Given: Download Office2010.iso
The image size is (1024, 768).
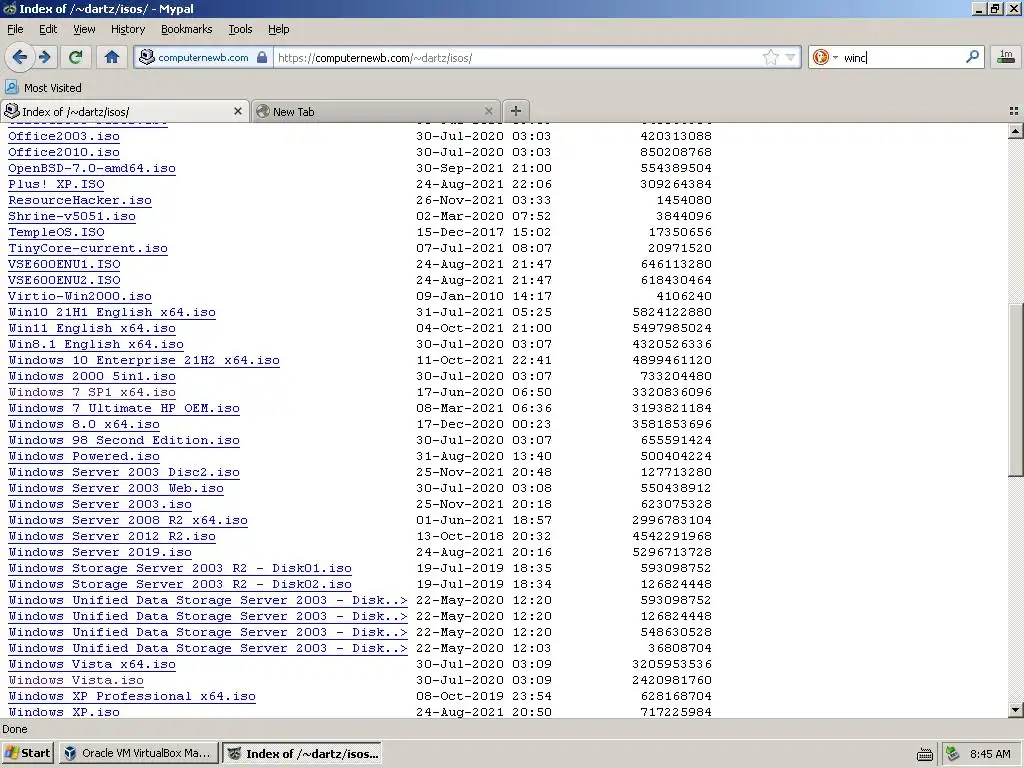Looking at the screenshot, I should (x=64, y=152).
